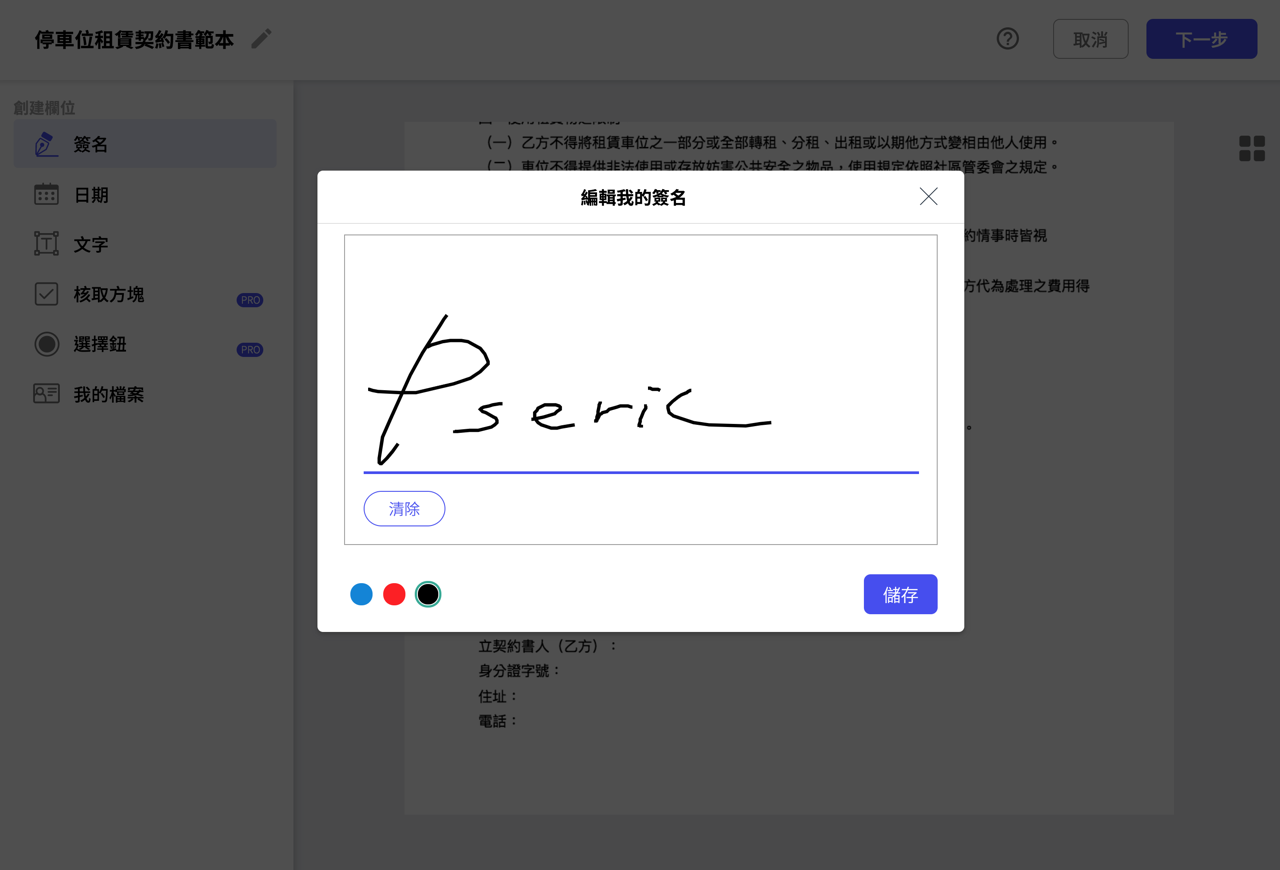Click the 停車位租賃契約書範本 document title
Image resolution: width=1280 pixels, height=870 pixels.
tap(134, 40)
